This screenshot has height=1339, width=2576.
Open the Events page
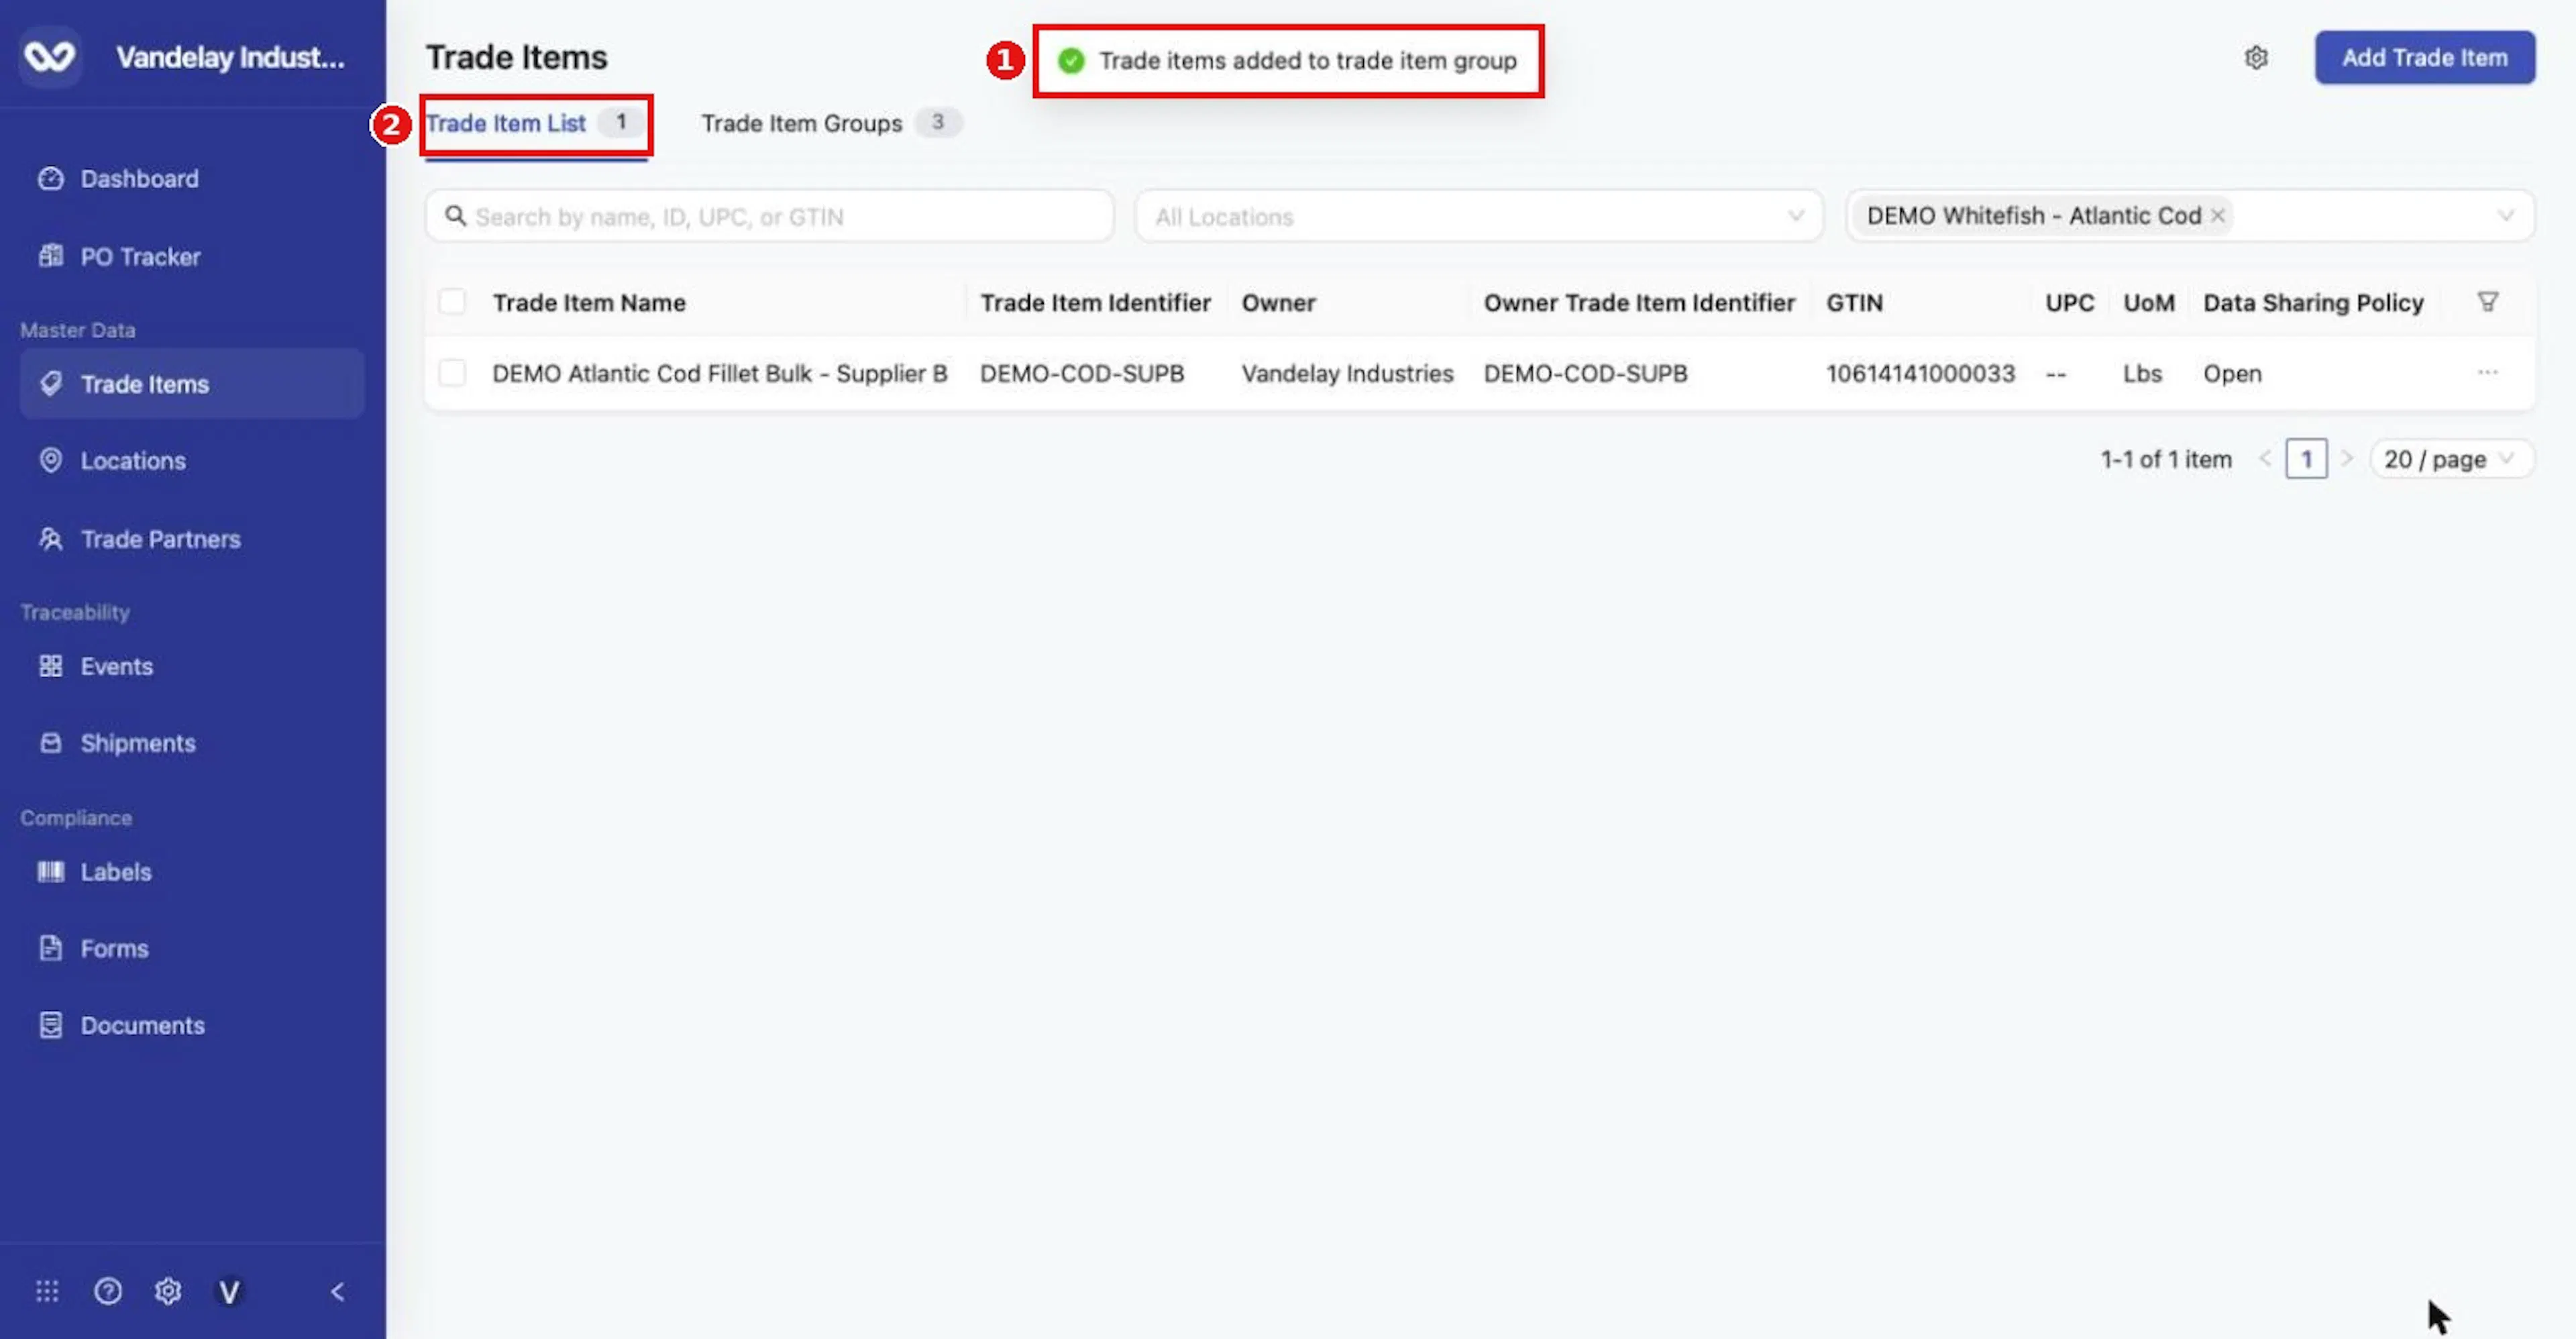pos(116,666)
